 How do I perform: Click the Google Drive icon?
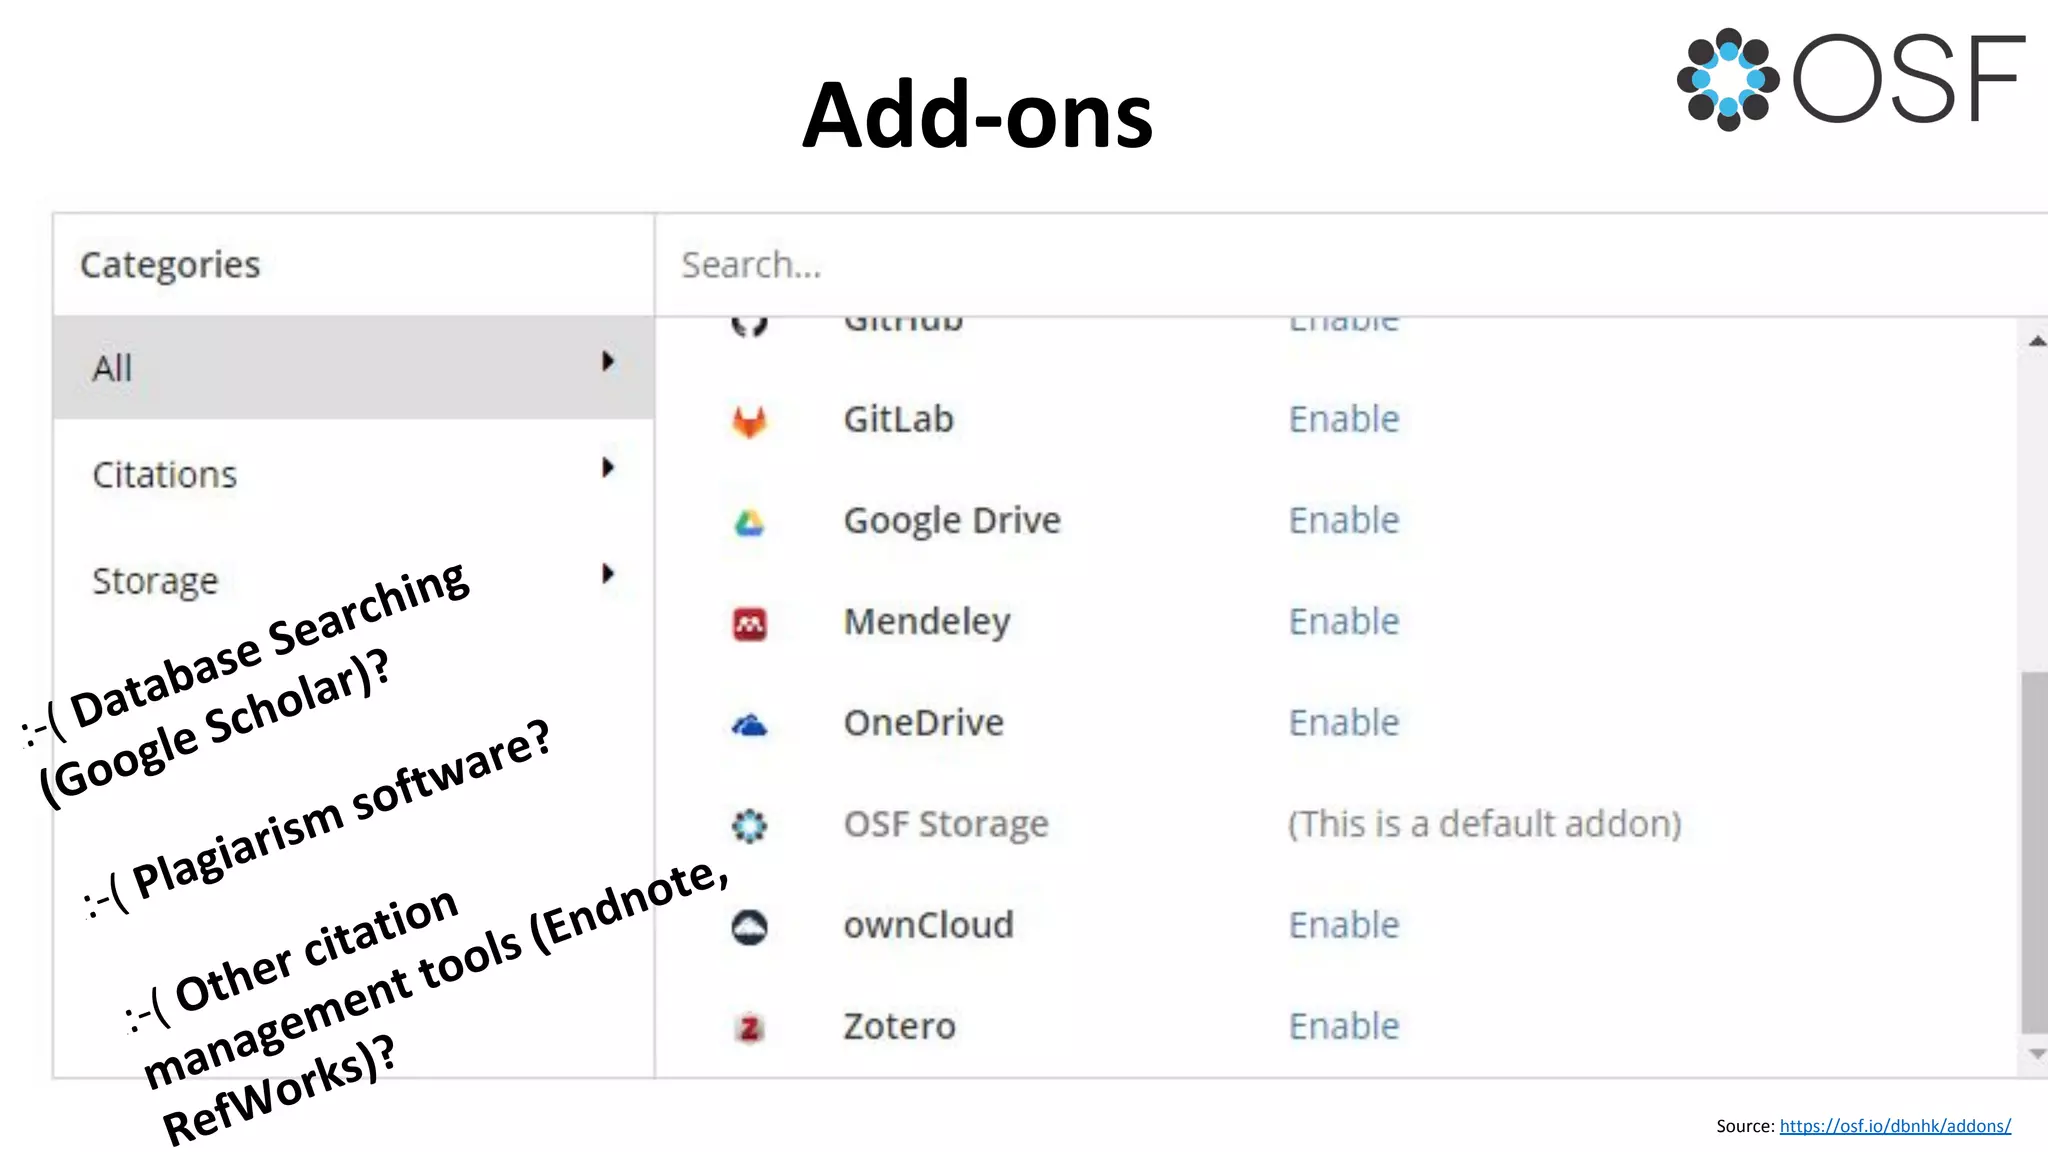click(x=749, y=522)
